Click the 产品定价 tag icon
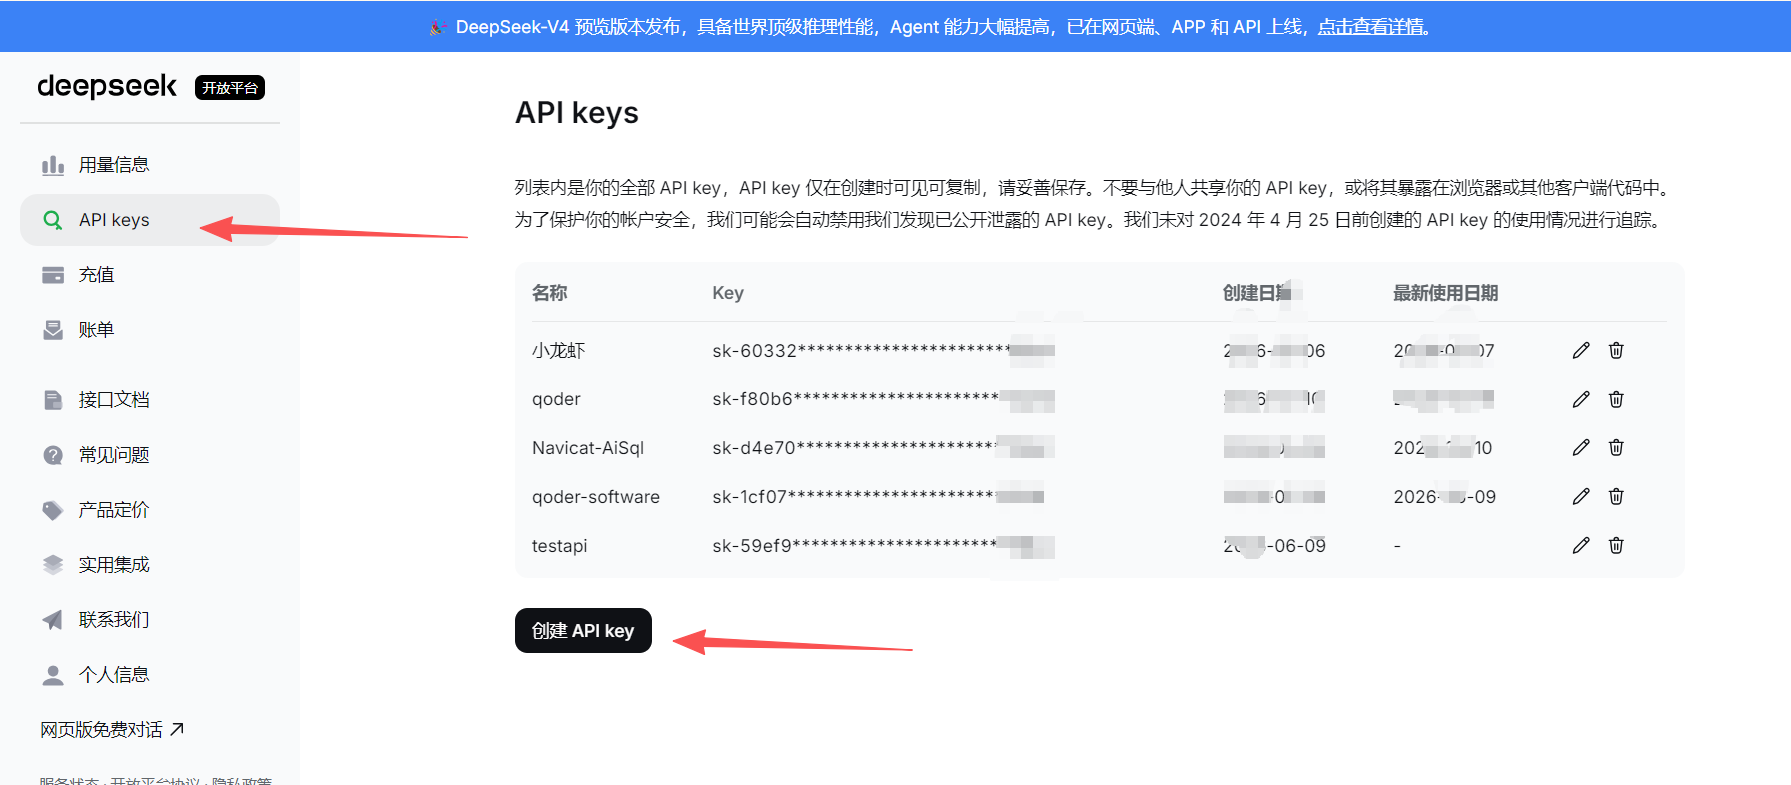The height and width of the screenshot is (785, 1791). click(53, 510)
